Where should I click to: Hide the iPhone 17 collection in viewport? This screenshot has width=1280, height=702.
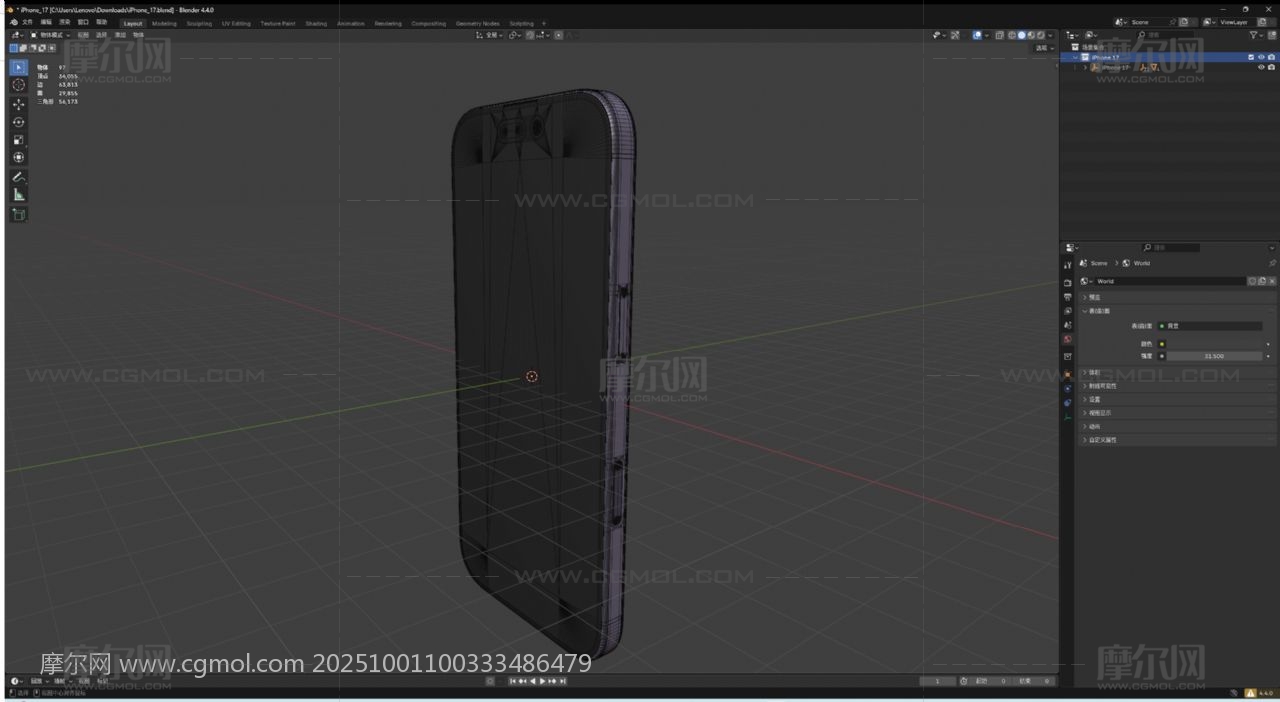pos(1260,57)
